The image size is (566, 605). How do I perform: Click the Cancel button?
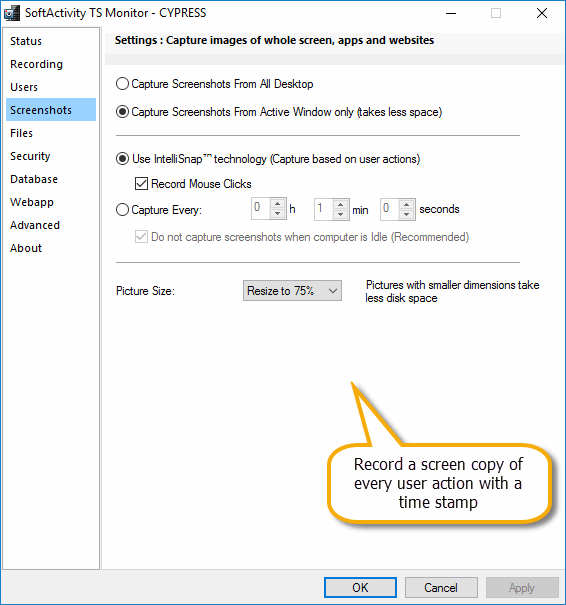(x=441, y=588)
